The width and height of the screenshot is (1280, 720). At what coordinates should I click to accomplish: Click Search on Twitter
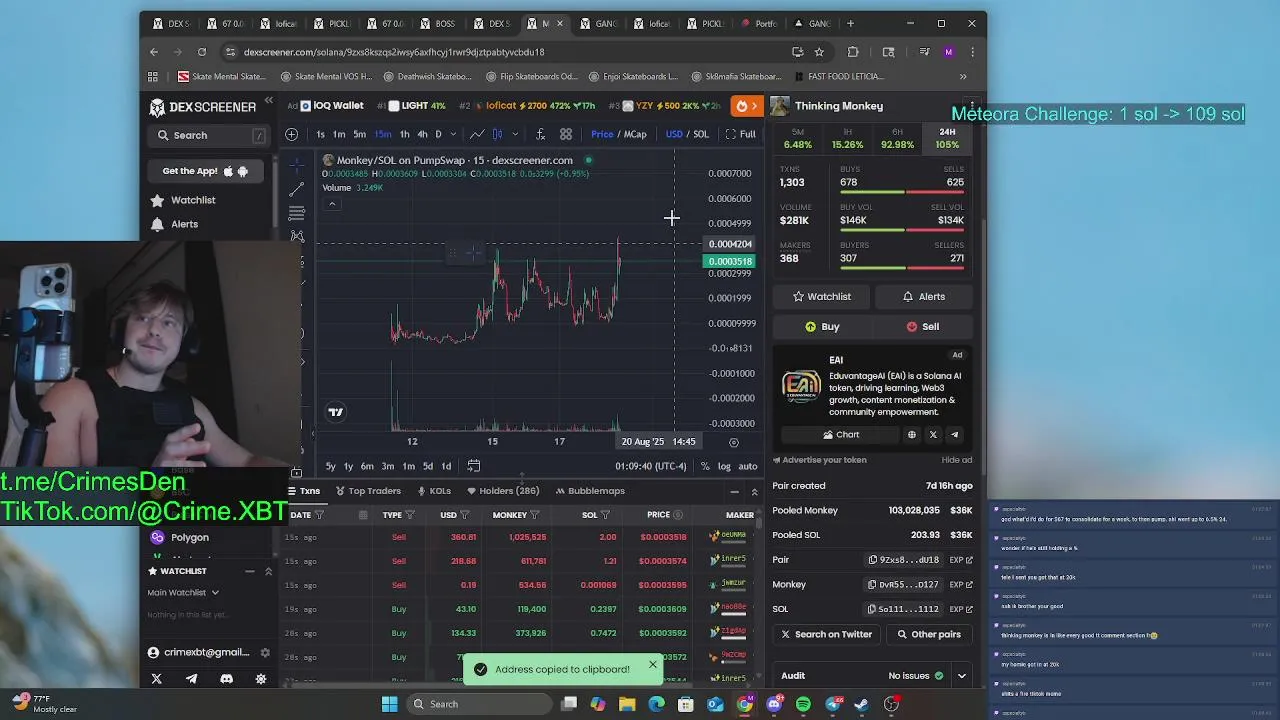(x=826, y=634)
